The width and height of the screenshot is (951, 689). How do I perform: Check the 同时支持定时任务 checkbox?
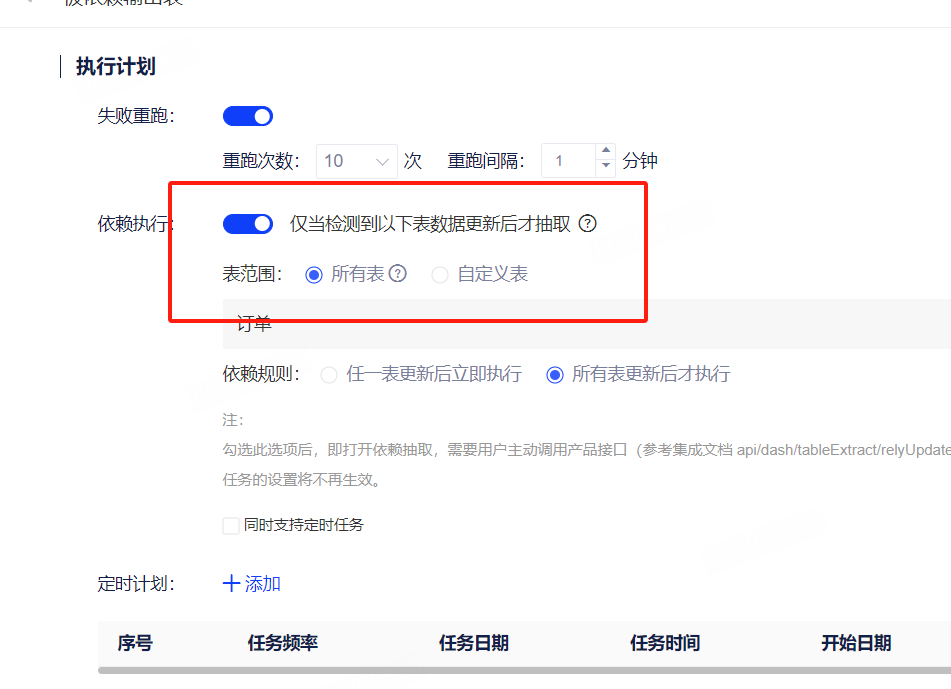pos(231,525)
